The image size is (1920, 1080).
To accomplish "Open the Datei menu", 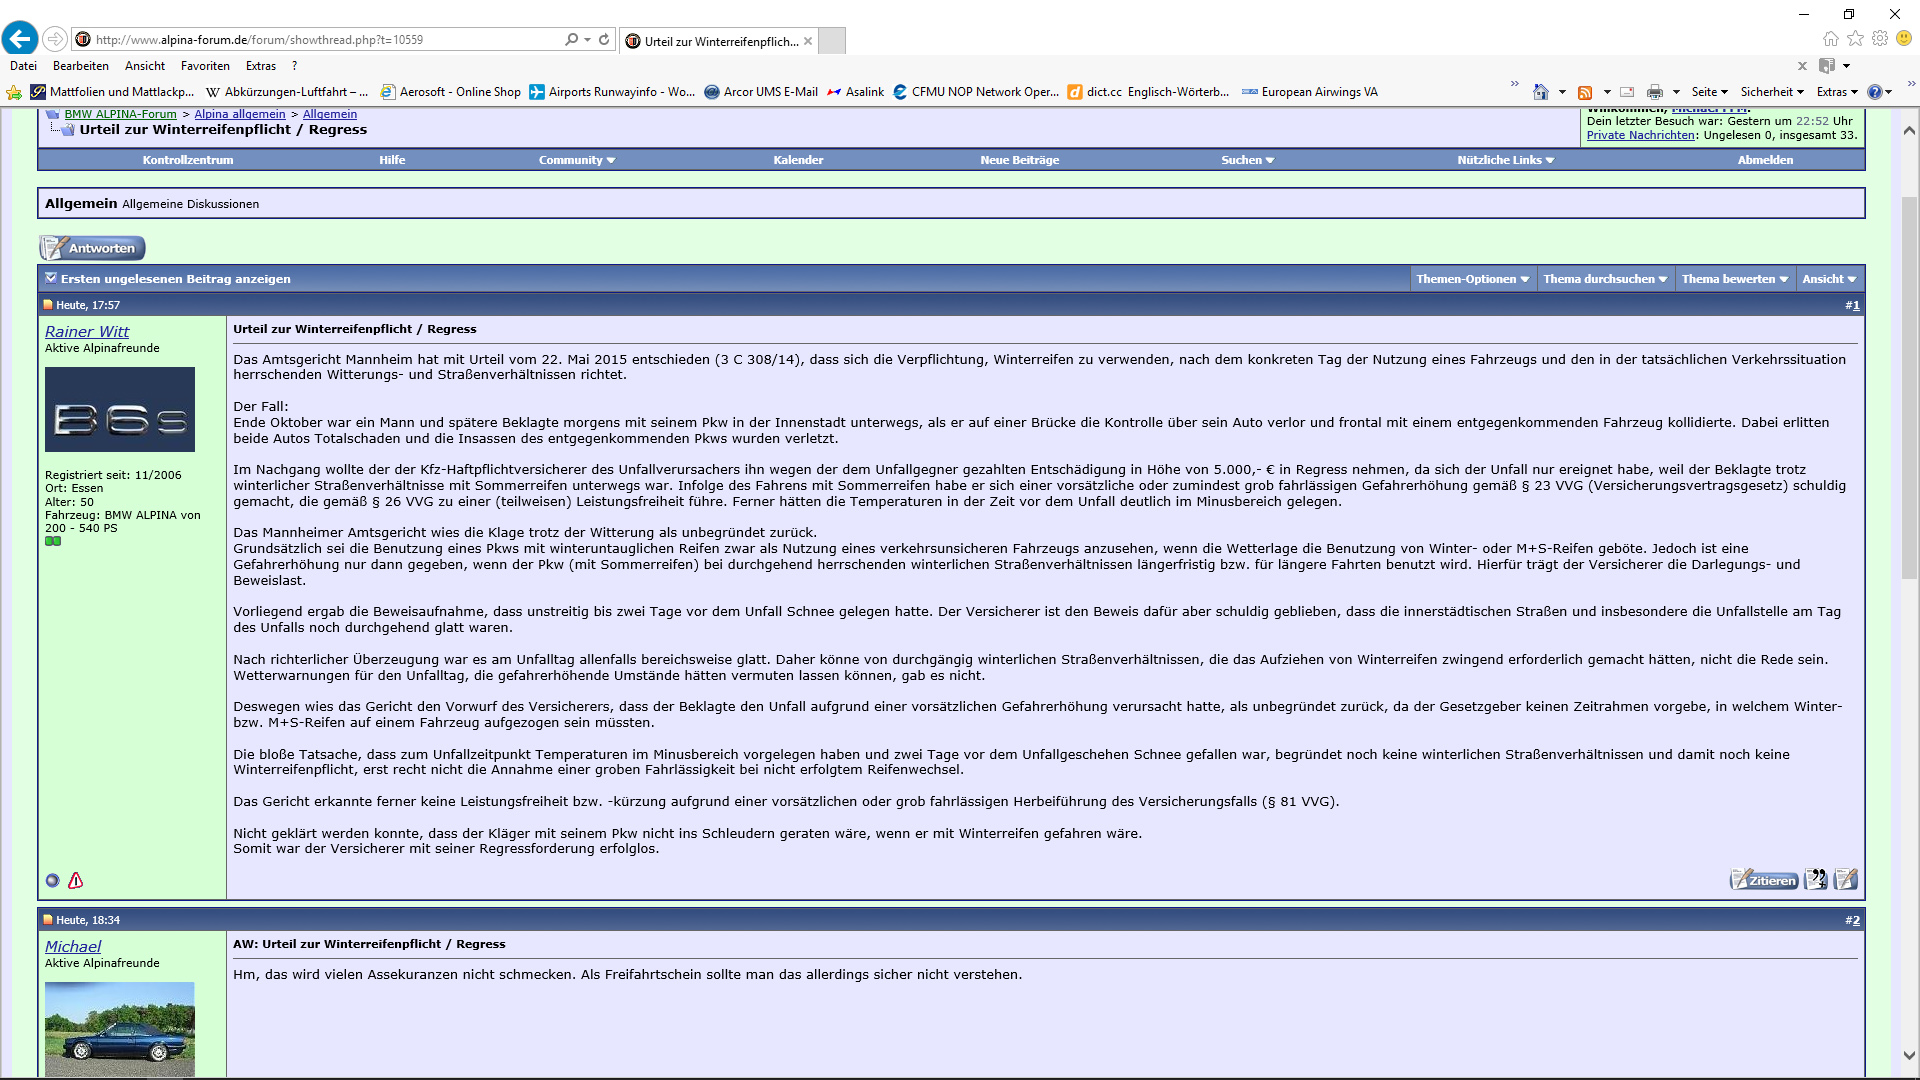I will tap(23, 66).
